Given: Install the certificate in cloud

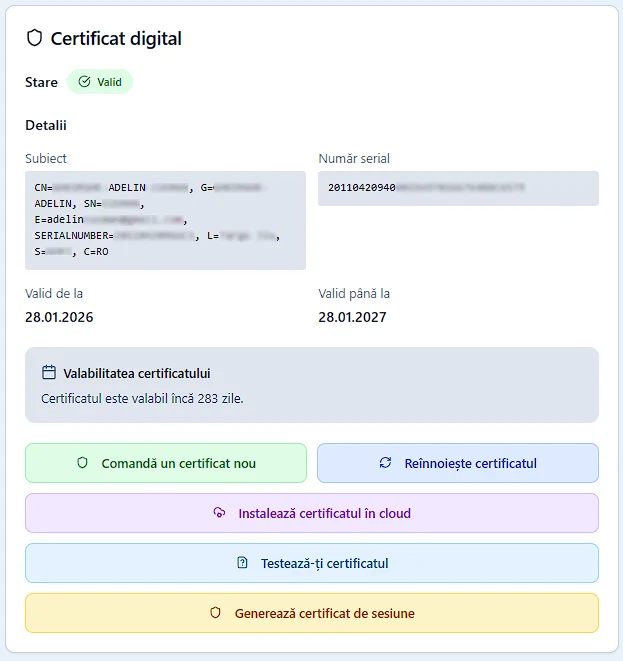Looking at the screenshot, I should [x=312, y=513].
